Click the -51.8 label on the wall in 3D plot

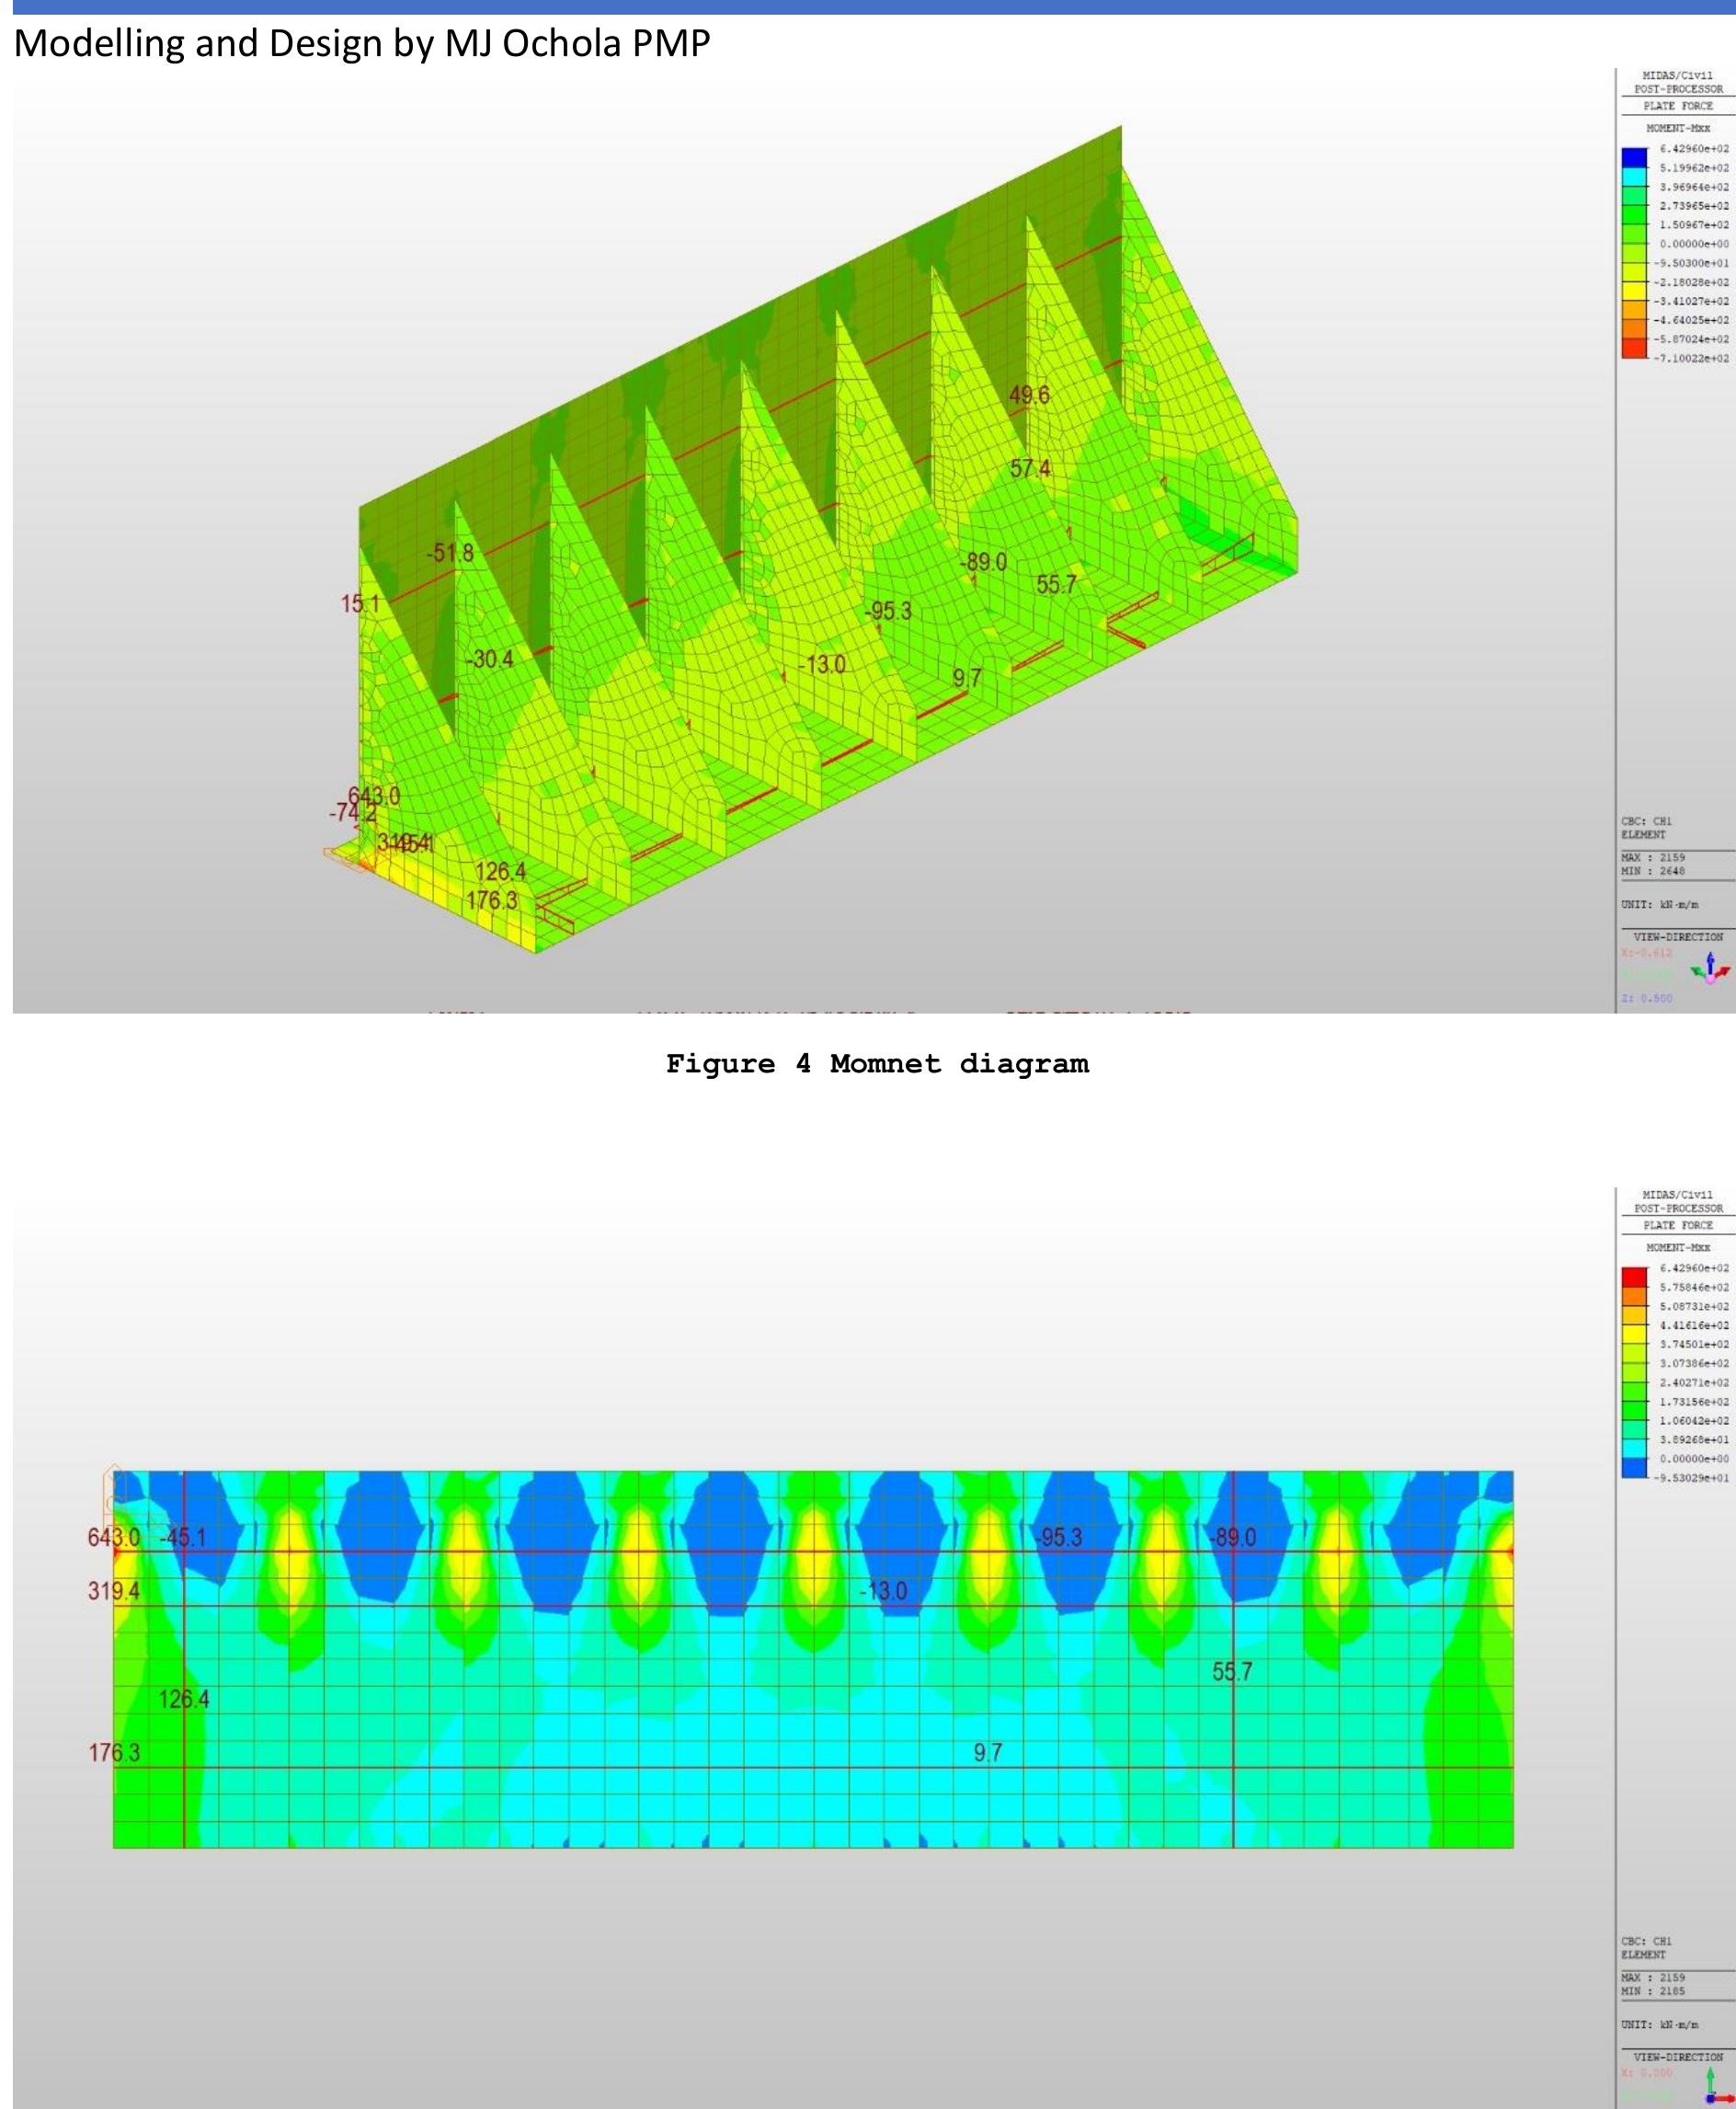[x=451, y=552]
